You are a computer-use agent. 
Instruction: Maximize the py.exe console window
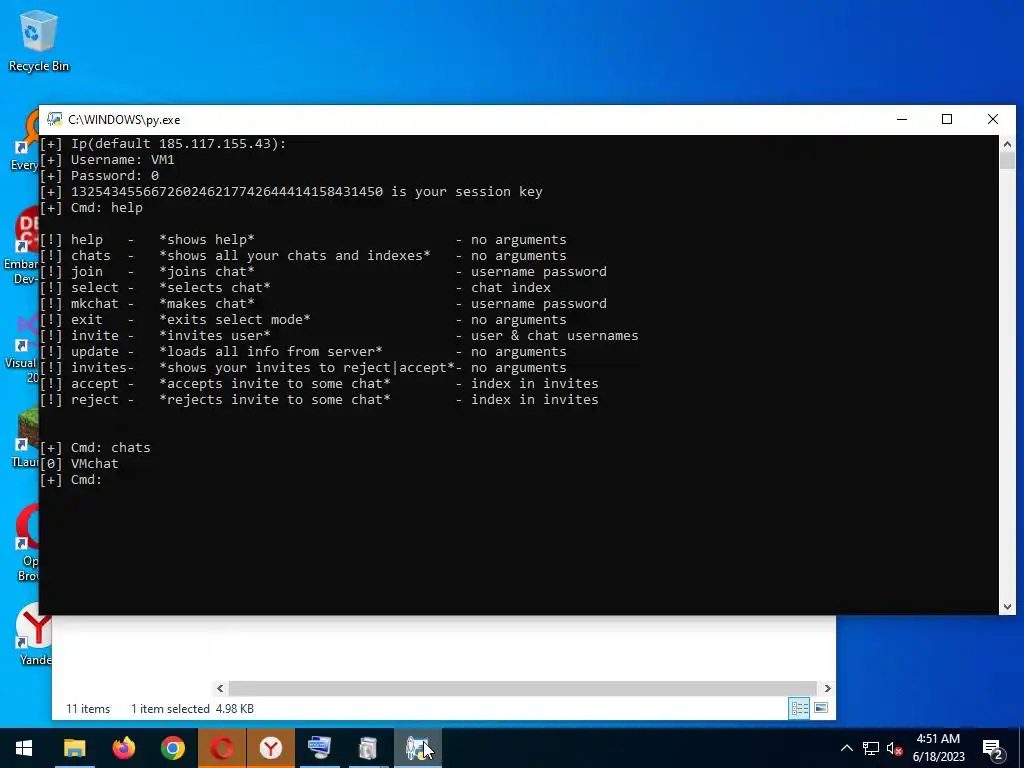(947, 119)
